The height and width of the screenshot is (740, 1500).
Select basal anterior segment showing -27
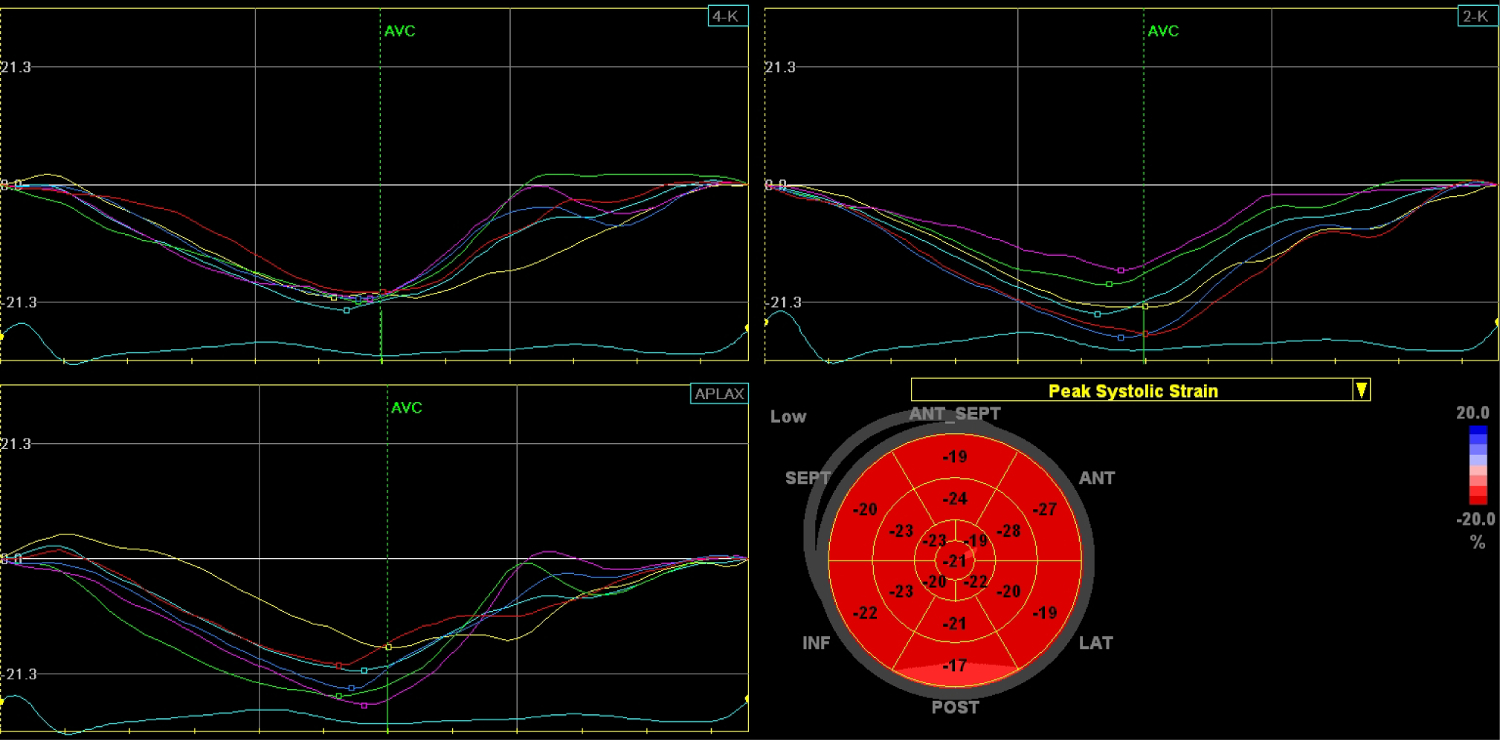coord(1045,510)
